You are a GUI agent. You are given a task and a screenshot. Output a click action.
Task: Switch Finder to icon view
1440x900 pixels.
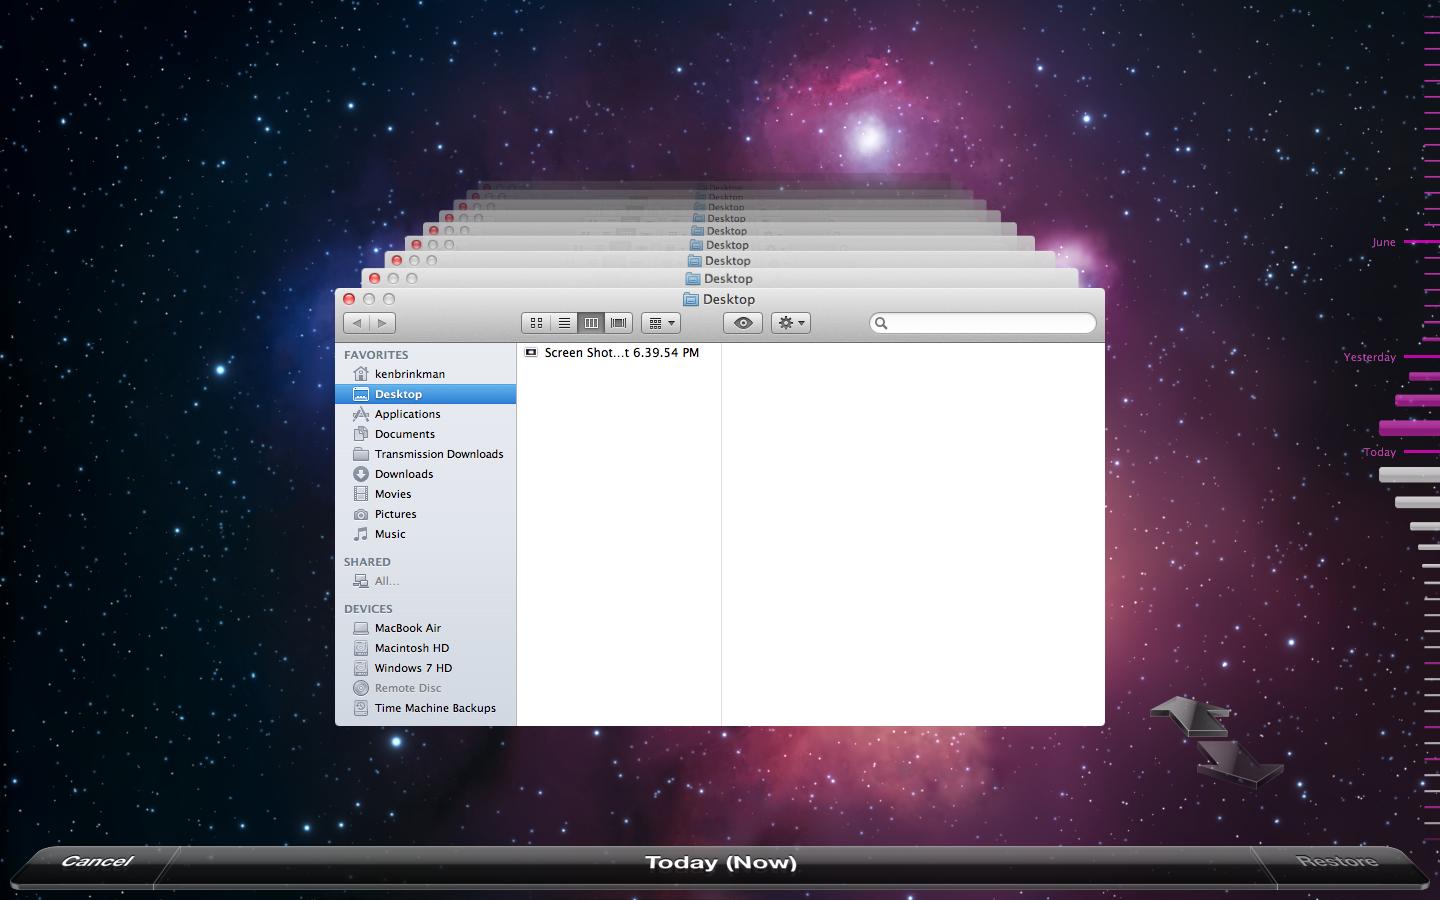(x=536, y=323)
